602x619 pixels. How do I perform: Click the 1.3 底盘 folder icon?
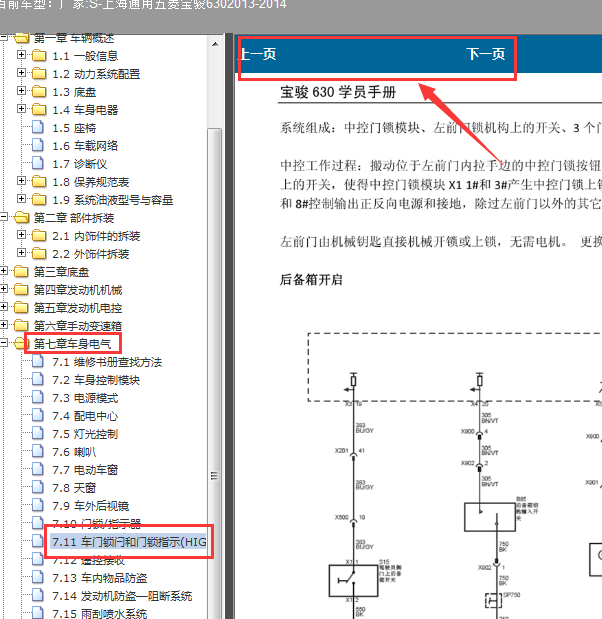tap(39, 92)
